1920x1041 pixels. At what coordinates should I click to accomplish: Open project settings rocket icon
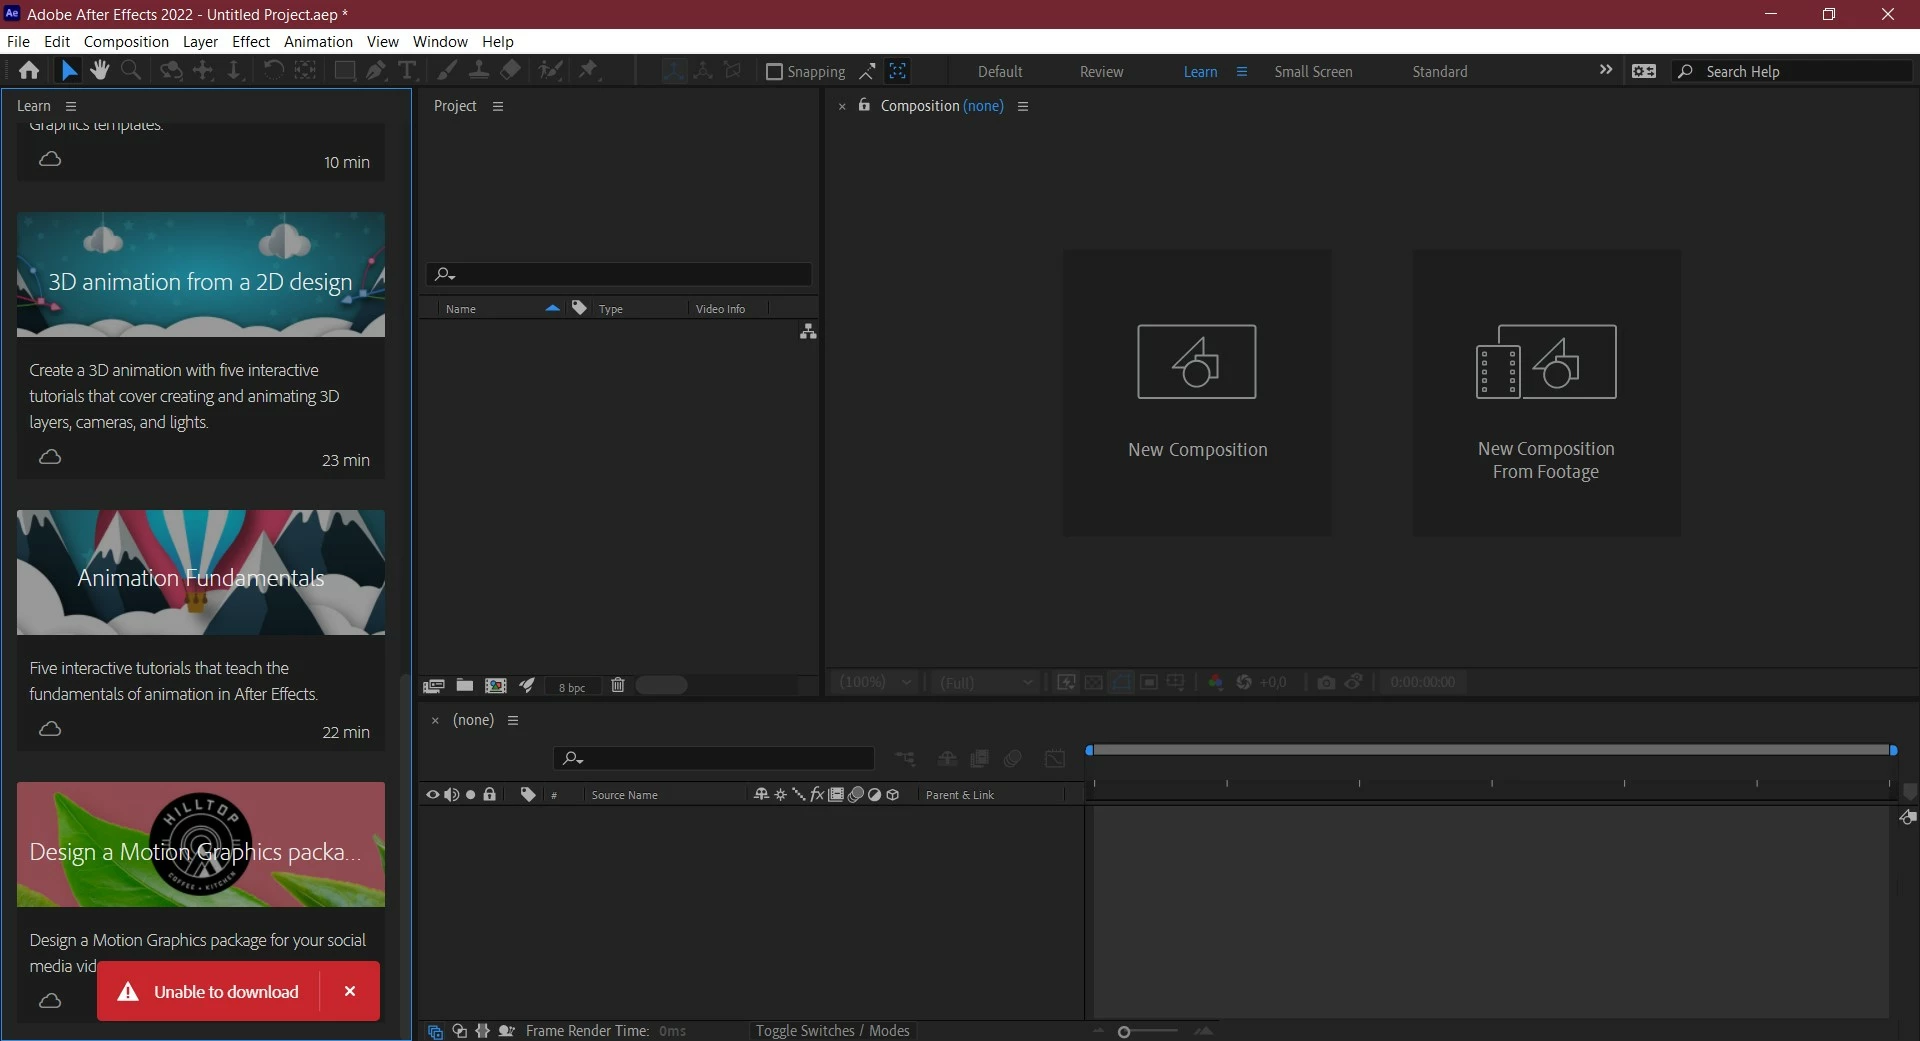[527, 686]
